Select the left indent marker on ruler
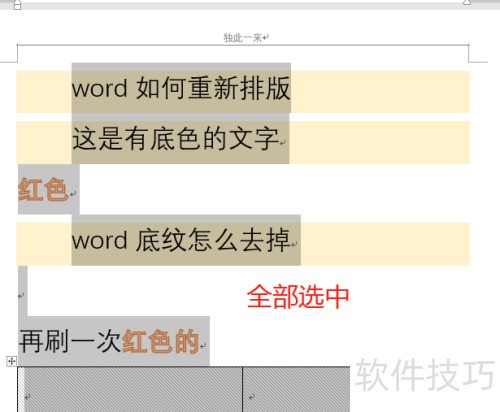Image resolution: width=500 pixels, height=412 pixels. (x=17, y=5)
